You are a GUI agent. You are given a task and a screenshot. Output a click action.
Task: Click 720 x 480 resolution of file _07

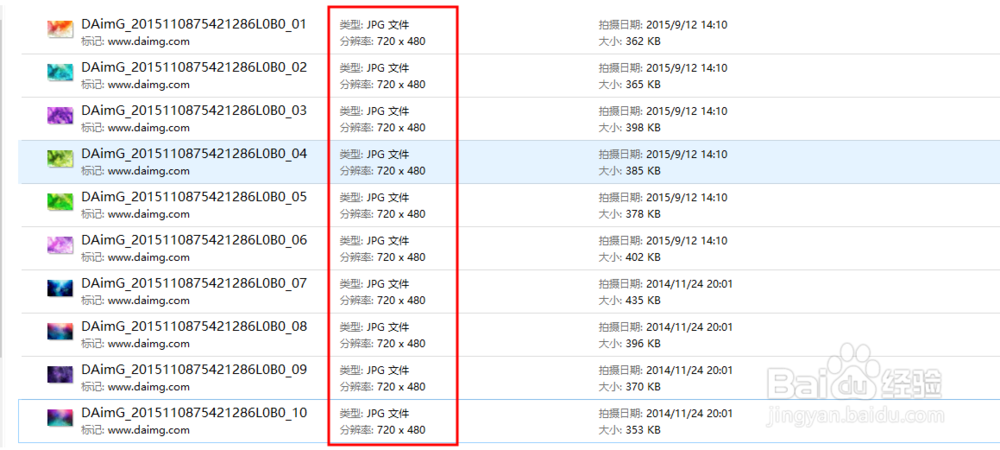point(401,301)
